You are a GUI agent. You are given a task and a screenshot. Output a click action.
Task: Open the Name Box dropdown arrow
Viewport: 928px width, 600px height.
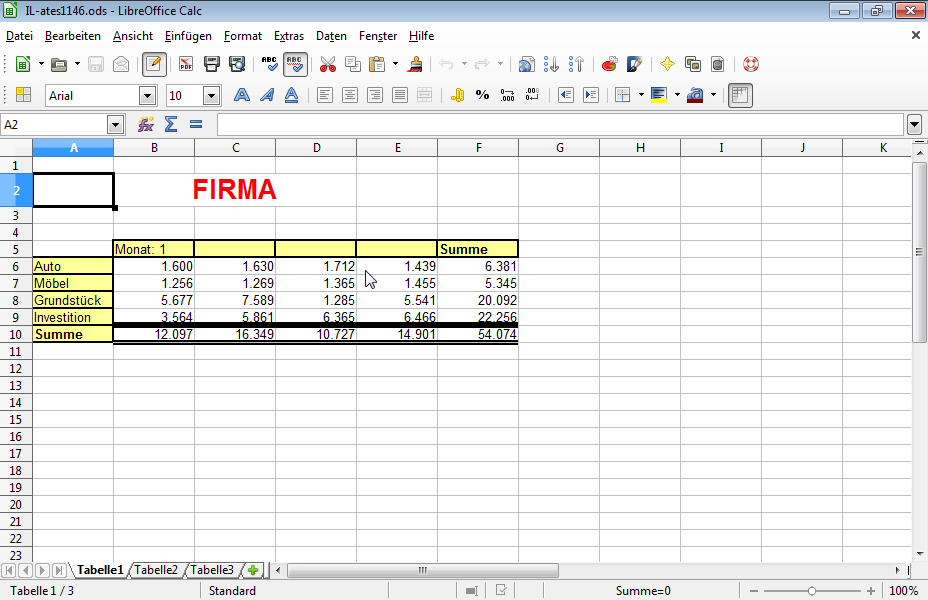(x=115, y=125)
